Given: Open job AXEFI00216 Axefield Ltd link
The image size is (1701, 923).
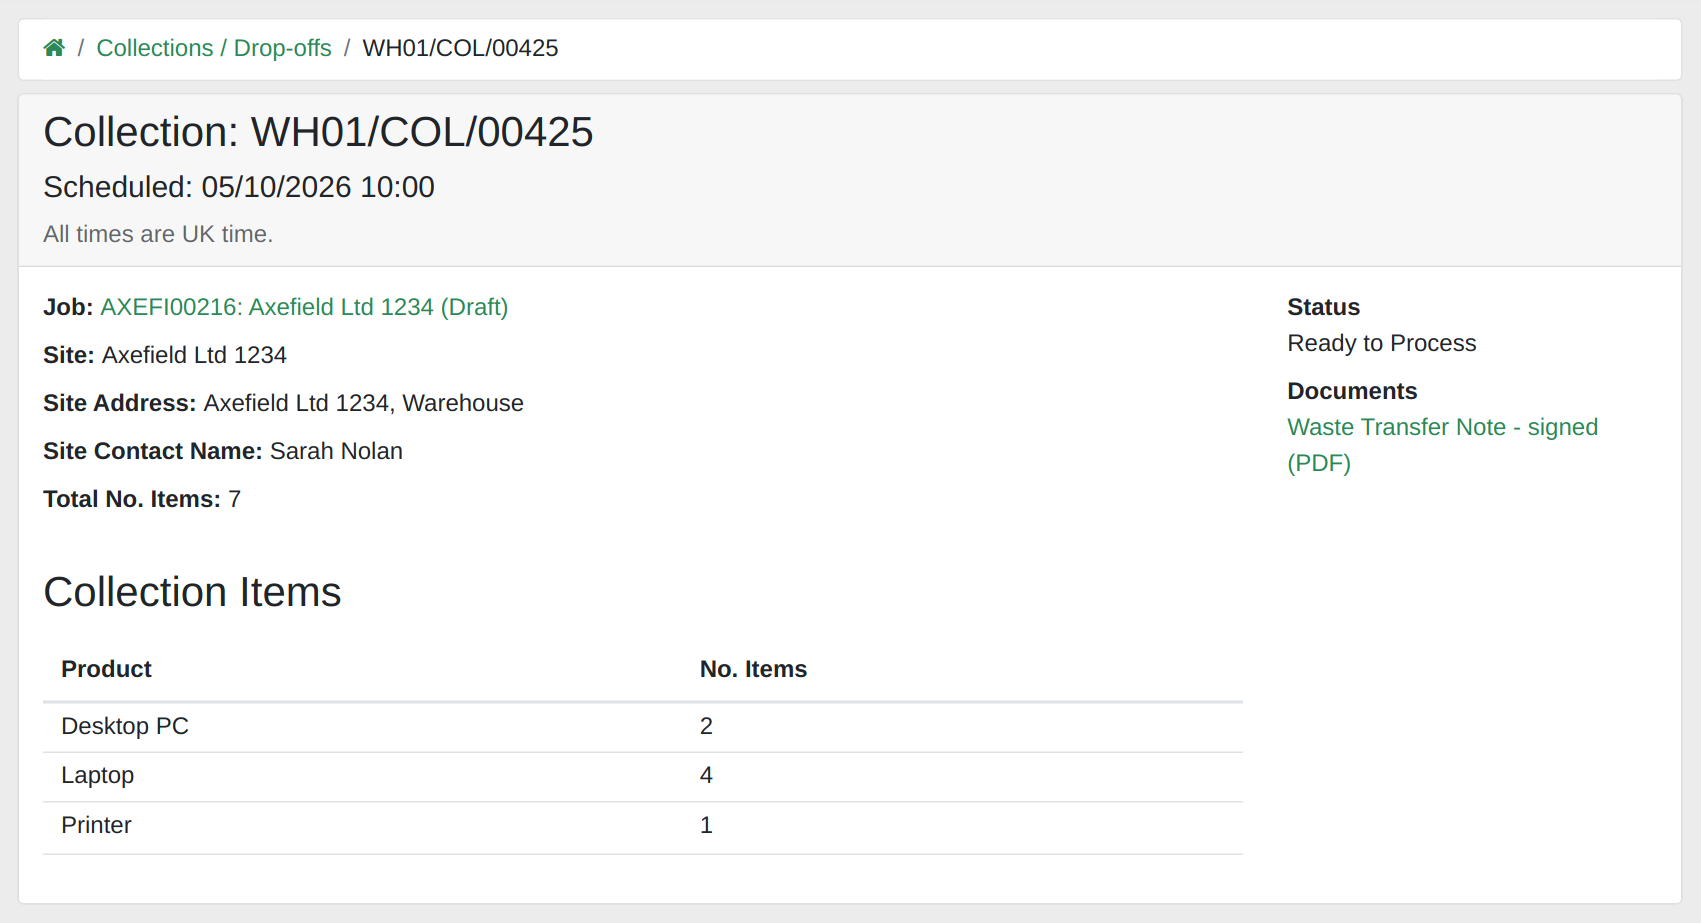Looking at the screenshot, I should (x=304, y=307).
